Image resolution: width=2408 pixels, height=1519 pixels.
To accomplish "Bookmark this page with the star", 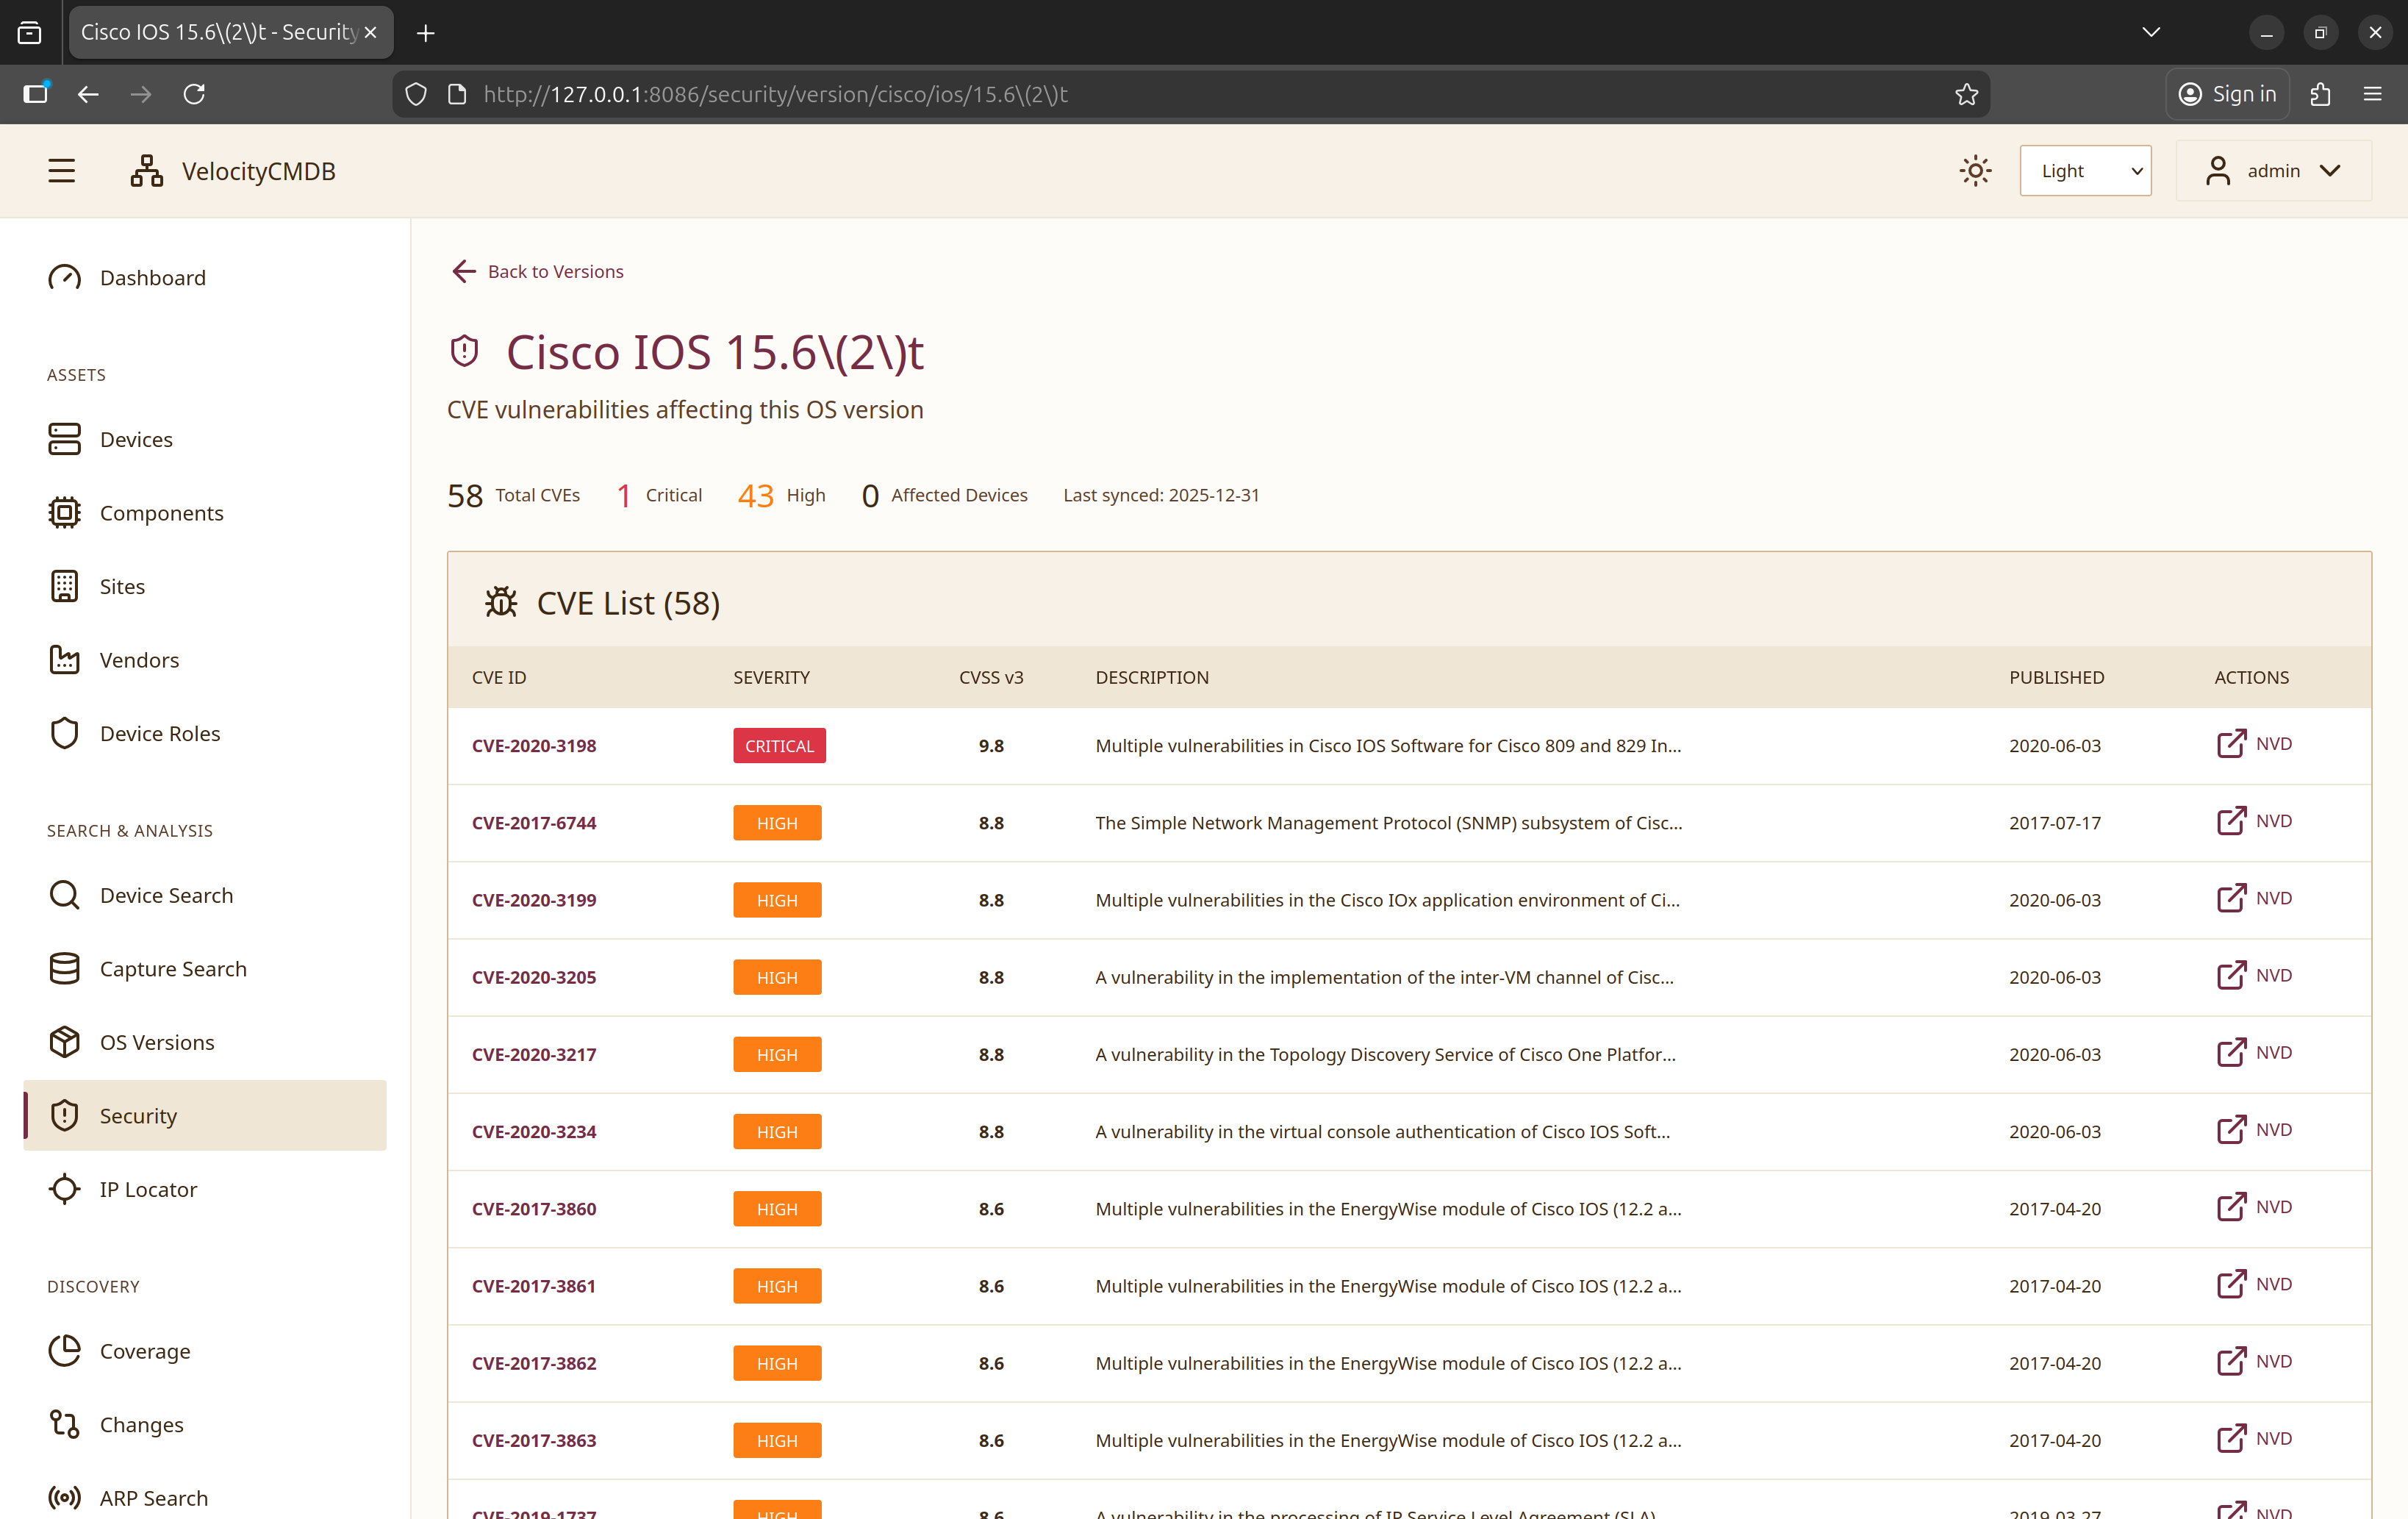I will [x=1966, y=94].
